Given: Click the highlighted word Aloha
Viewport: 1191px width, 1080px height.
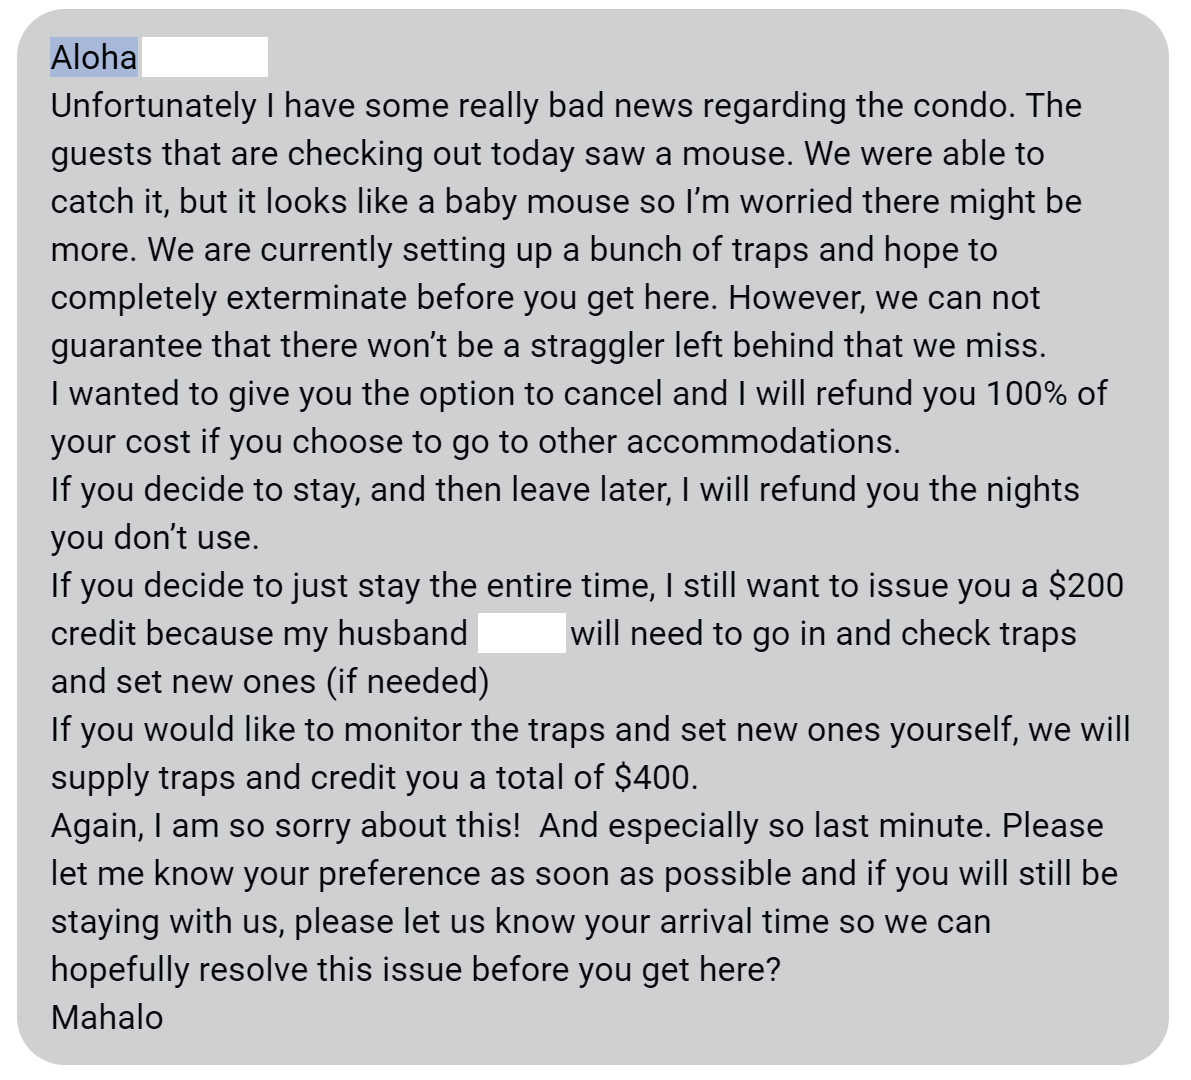Looking at the screenshot, I should [x=94, y=57].
